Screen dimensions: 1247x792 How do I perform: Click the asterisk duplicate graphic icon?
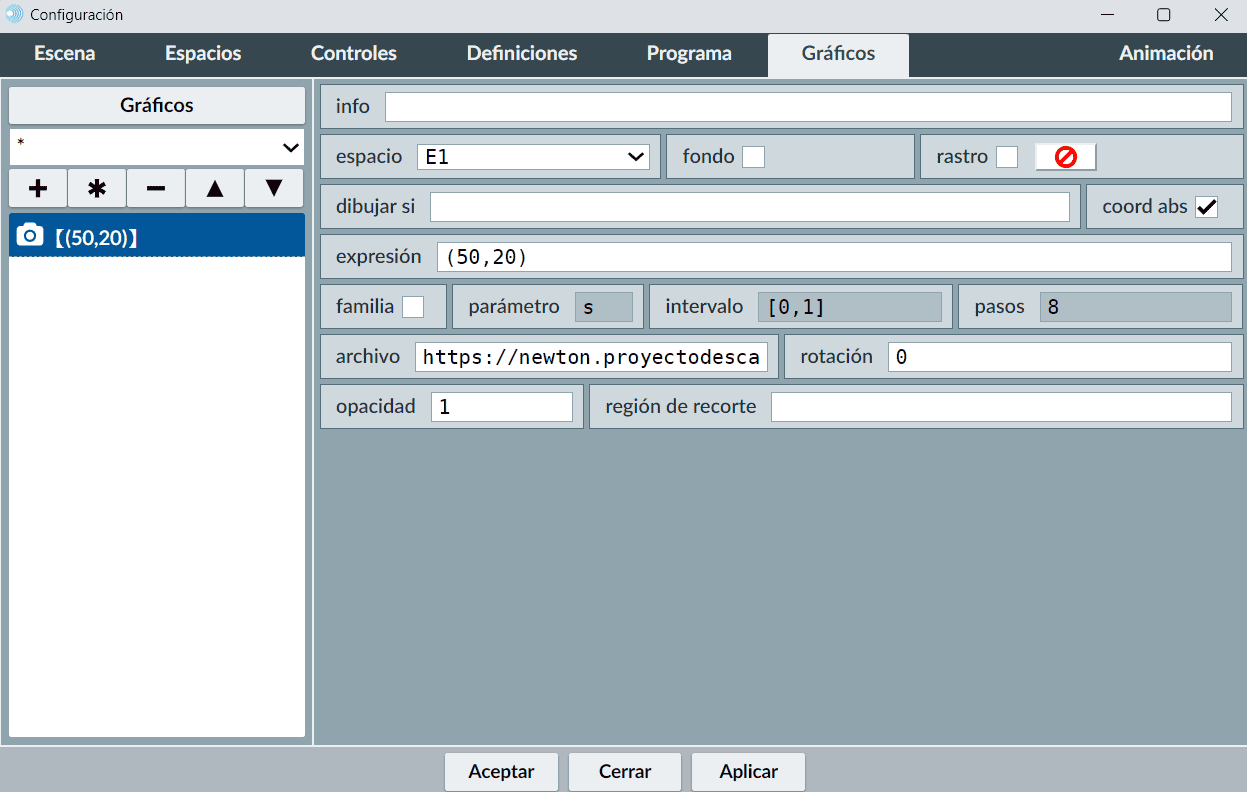pyautogui.click(x=97, y=188)
